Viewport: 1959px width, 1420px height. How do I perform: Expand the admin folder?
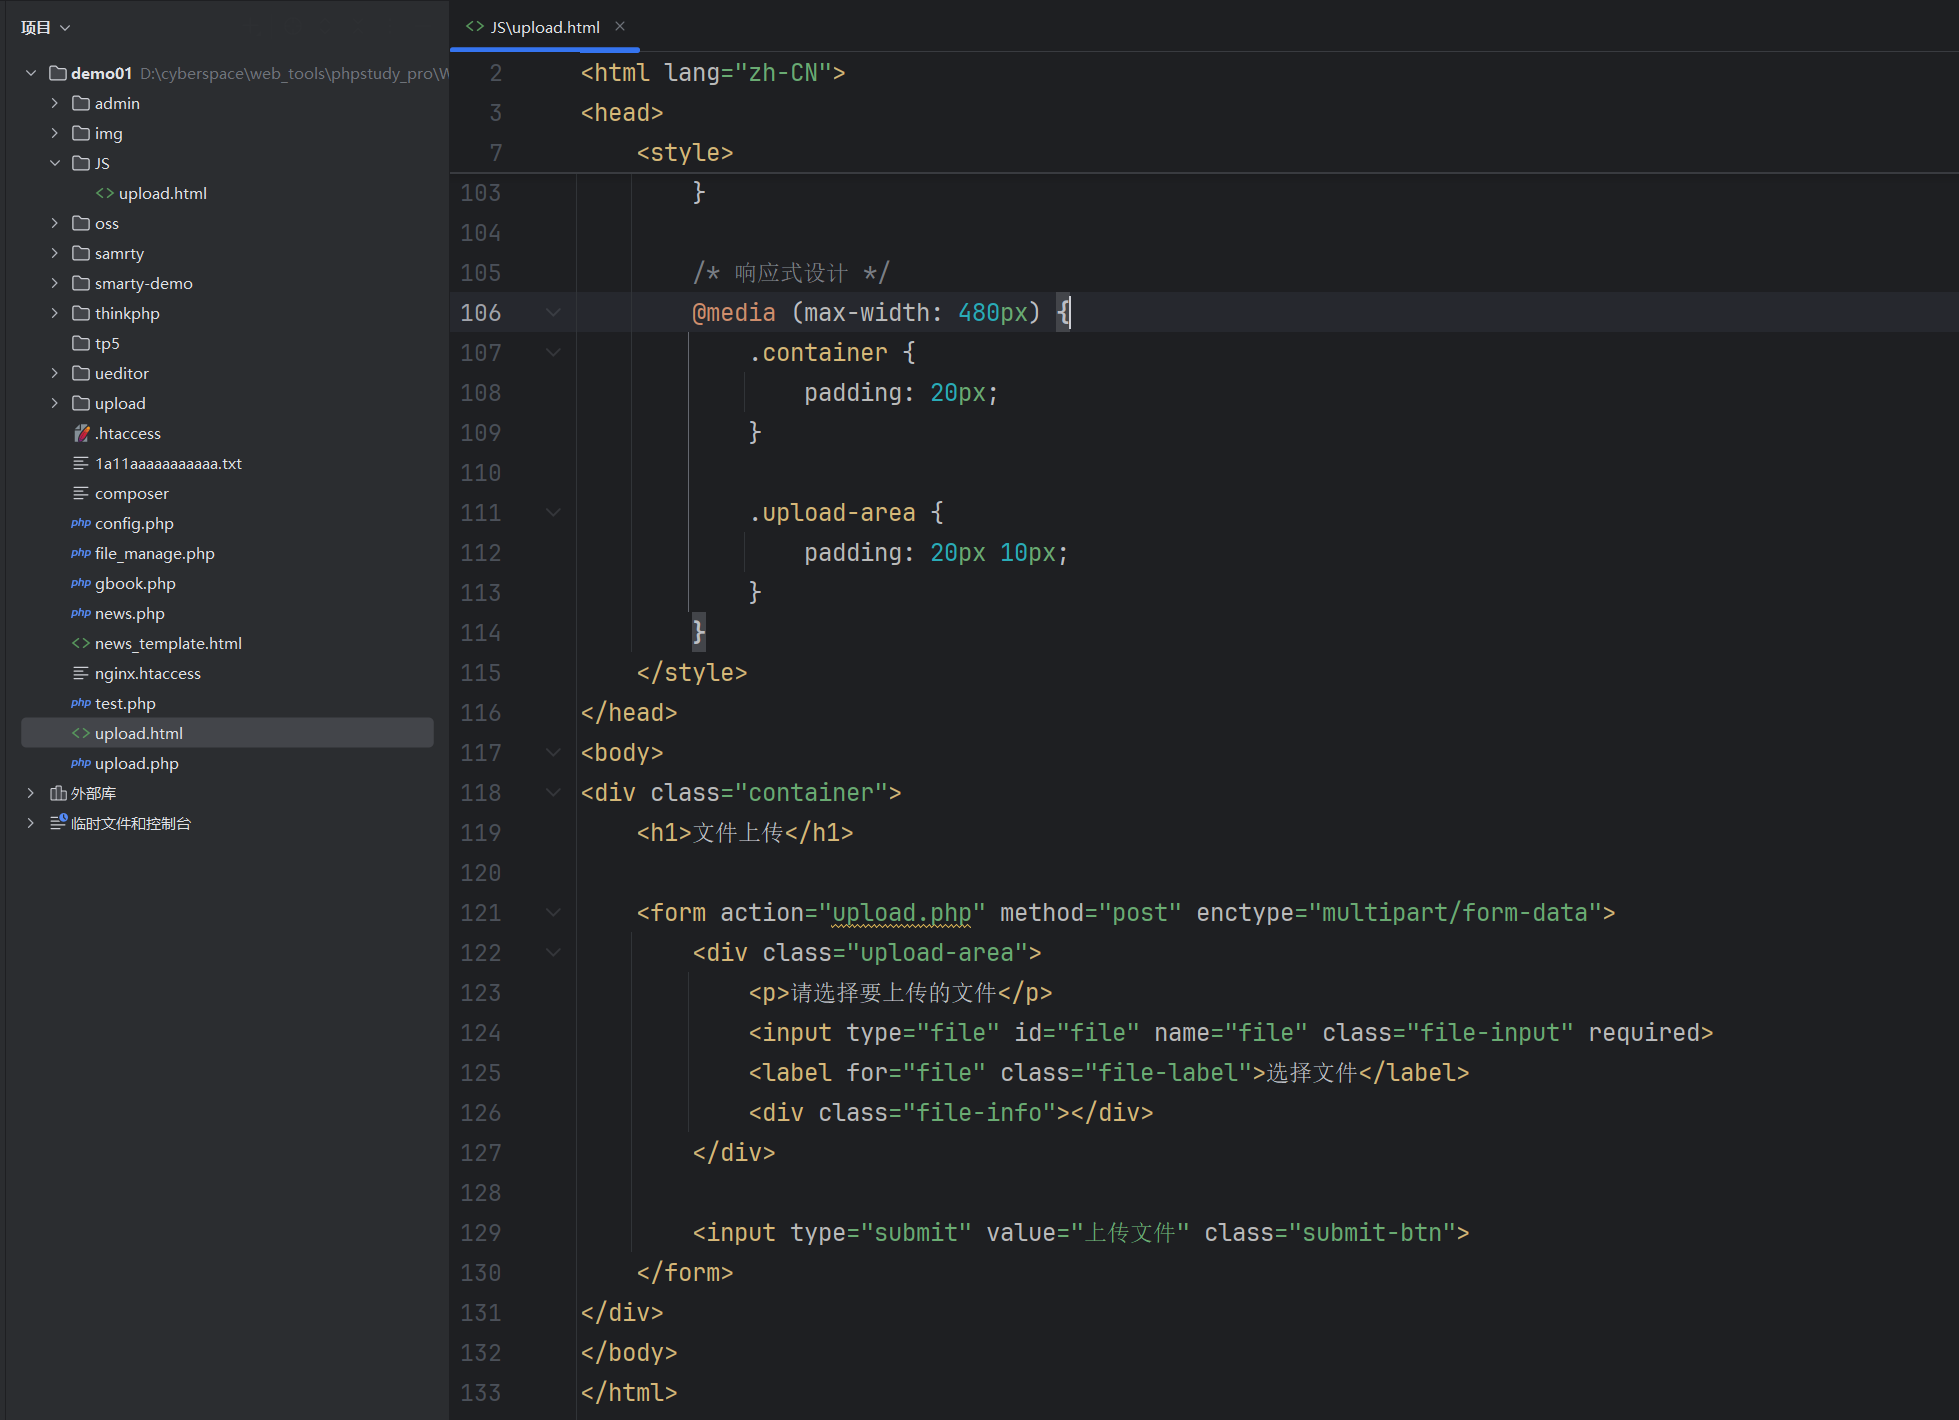point(55,103)
